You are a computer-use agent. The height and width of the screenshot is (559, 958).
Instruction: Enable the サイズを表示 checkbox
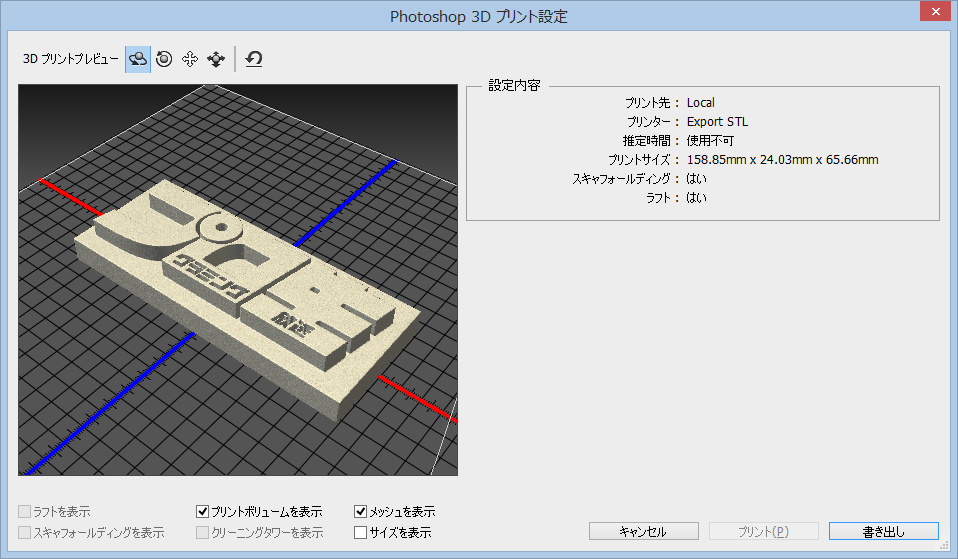(361, 533)
